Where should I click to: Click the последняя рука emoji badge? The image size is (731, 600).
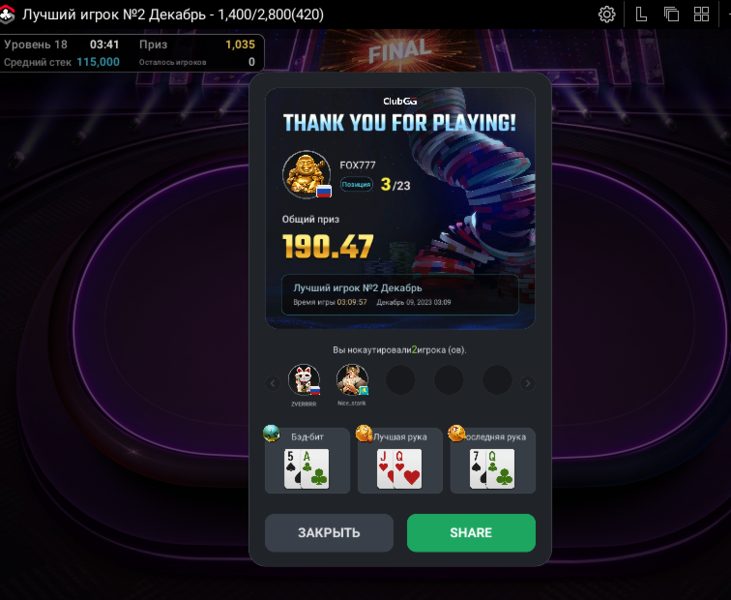pyautogui.click(x=456, y=433)
